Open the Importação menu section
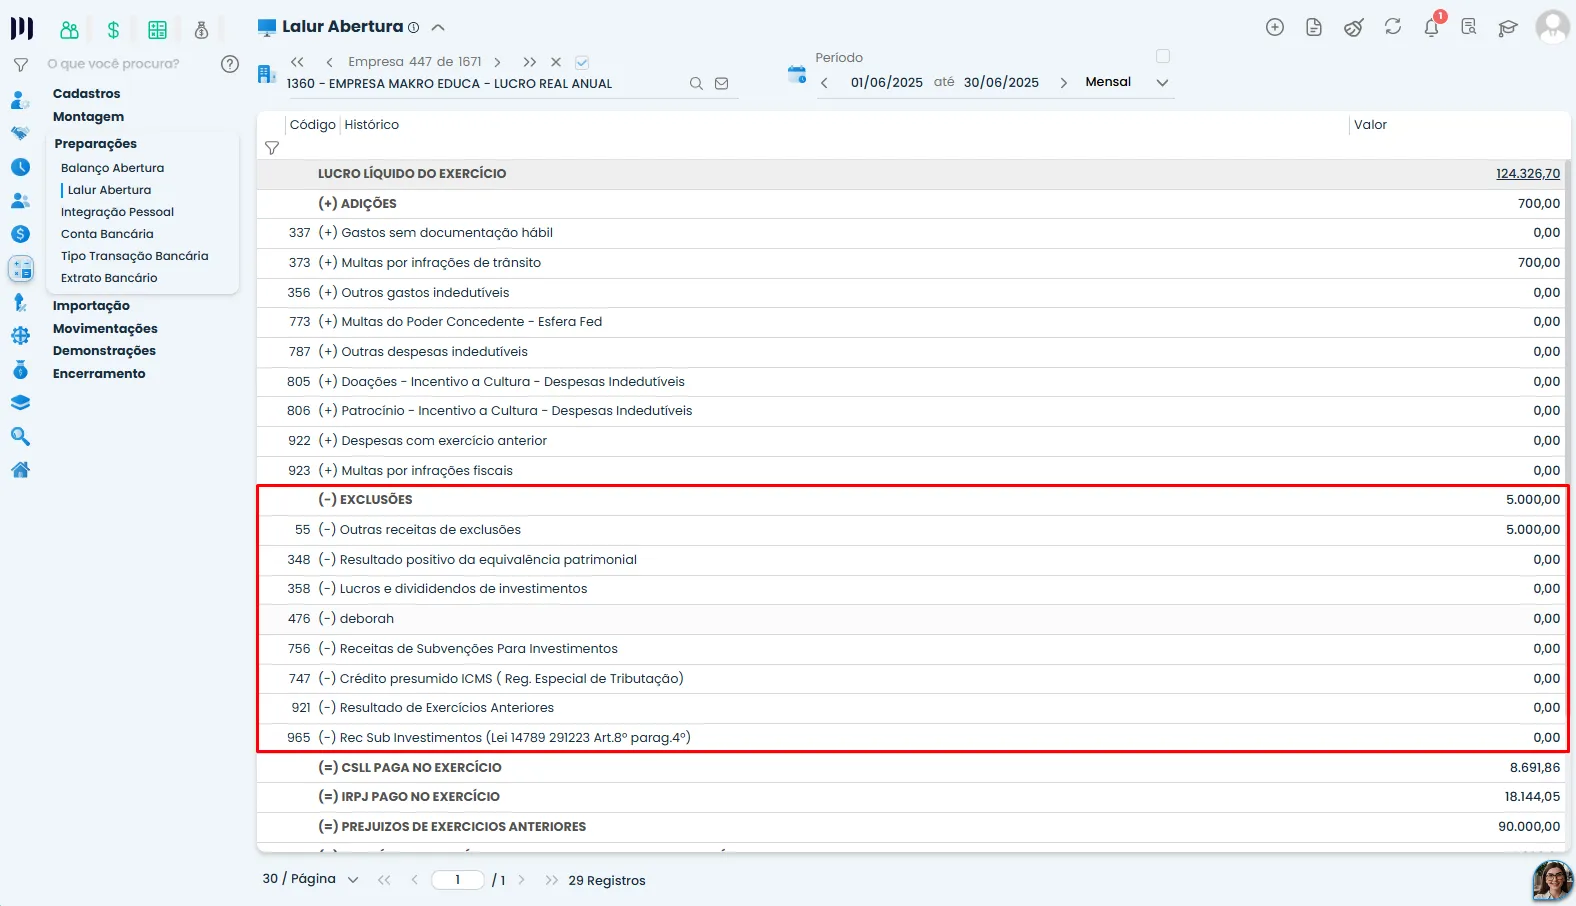Viewport: 1576px width, 906px height. (x=92, y=306)
